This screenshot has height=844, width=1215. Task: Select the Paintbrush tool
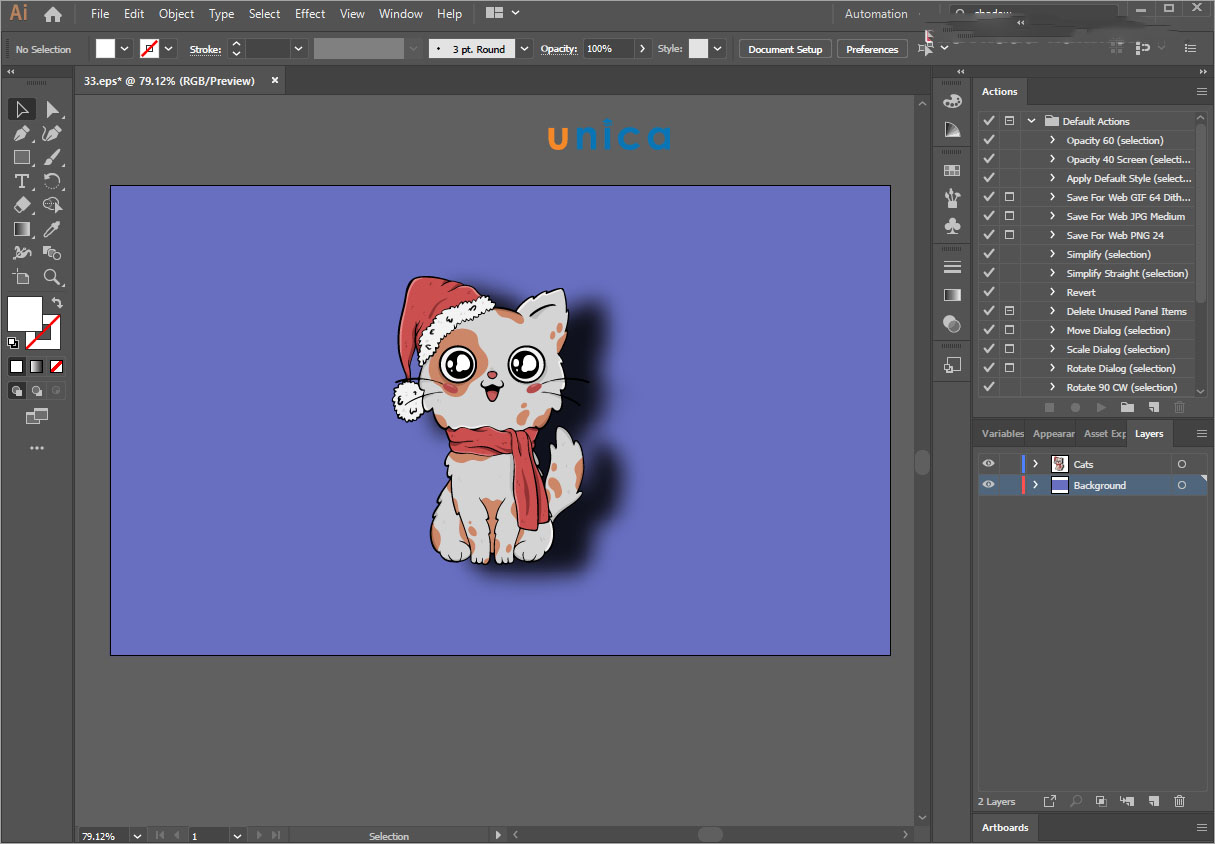click(52, 157)
